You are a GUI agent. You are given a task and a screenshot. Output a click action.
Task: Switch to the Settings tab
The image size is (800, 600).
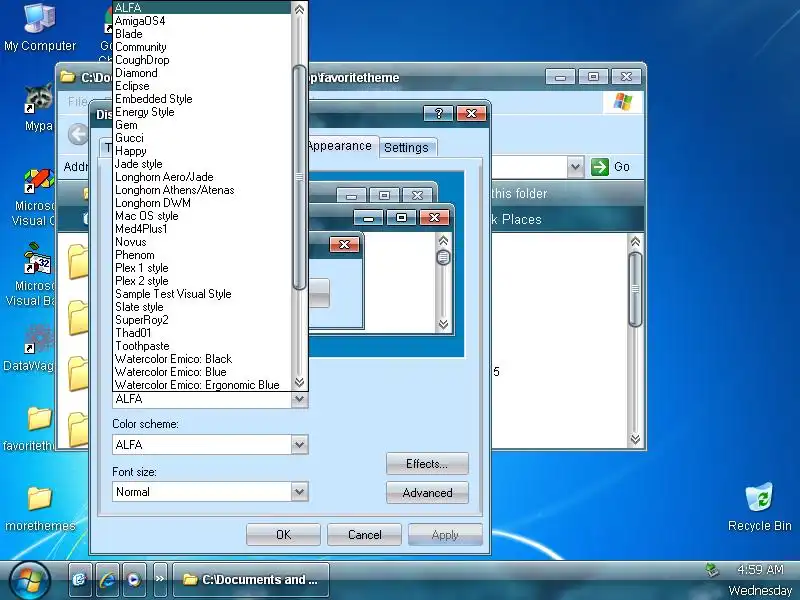[407, 147]
